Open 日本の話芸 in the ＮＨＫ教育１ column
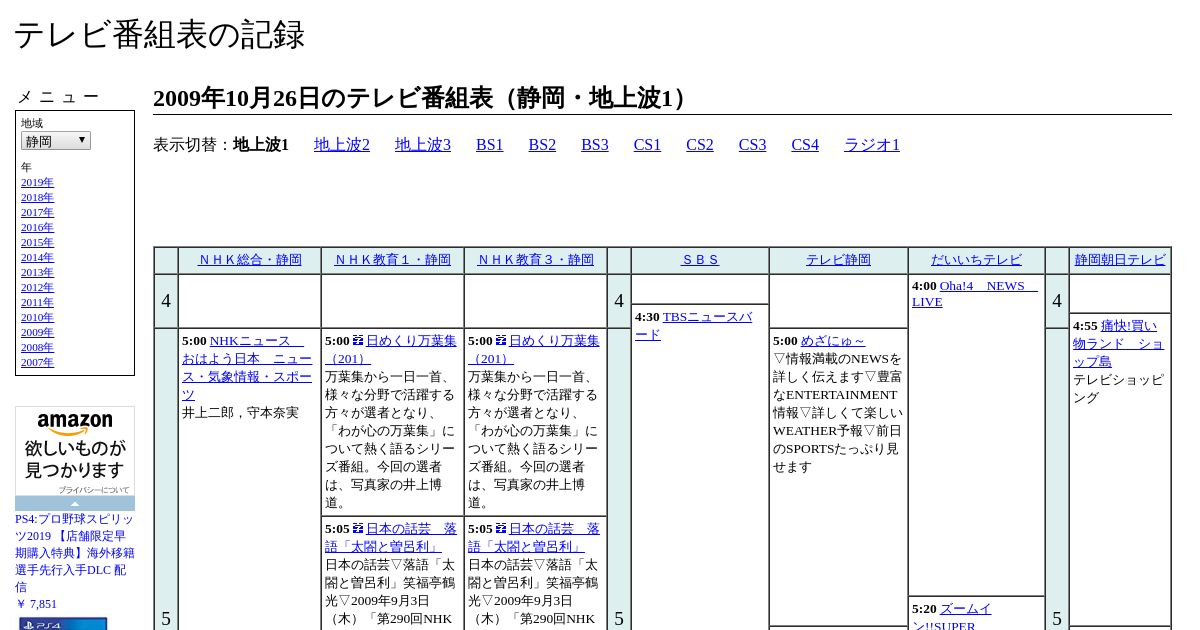The height and width of the screenshot is (630, 1200). tap(391, 538)
